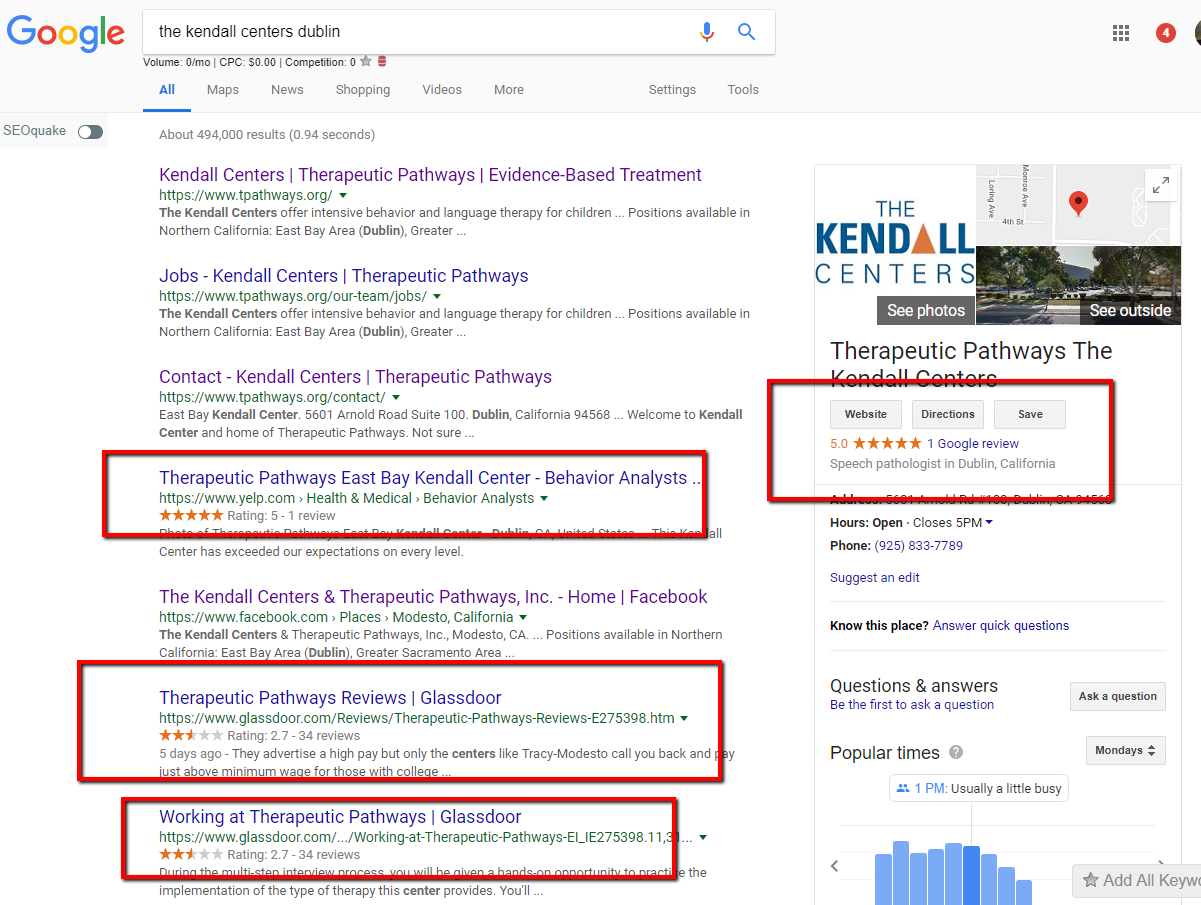Screen dimensions: 1201x905
Task: Click the blue search magnifier icon
Action: pyautogui.click(x=746, y=32)
